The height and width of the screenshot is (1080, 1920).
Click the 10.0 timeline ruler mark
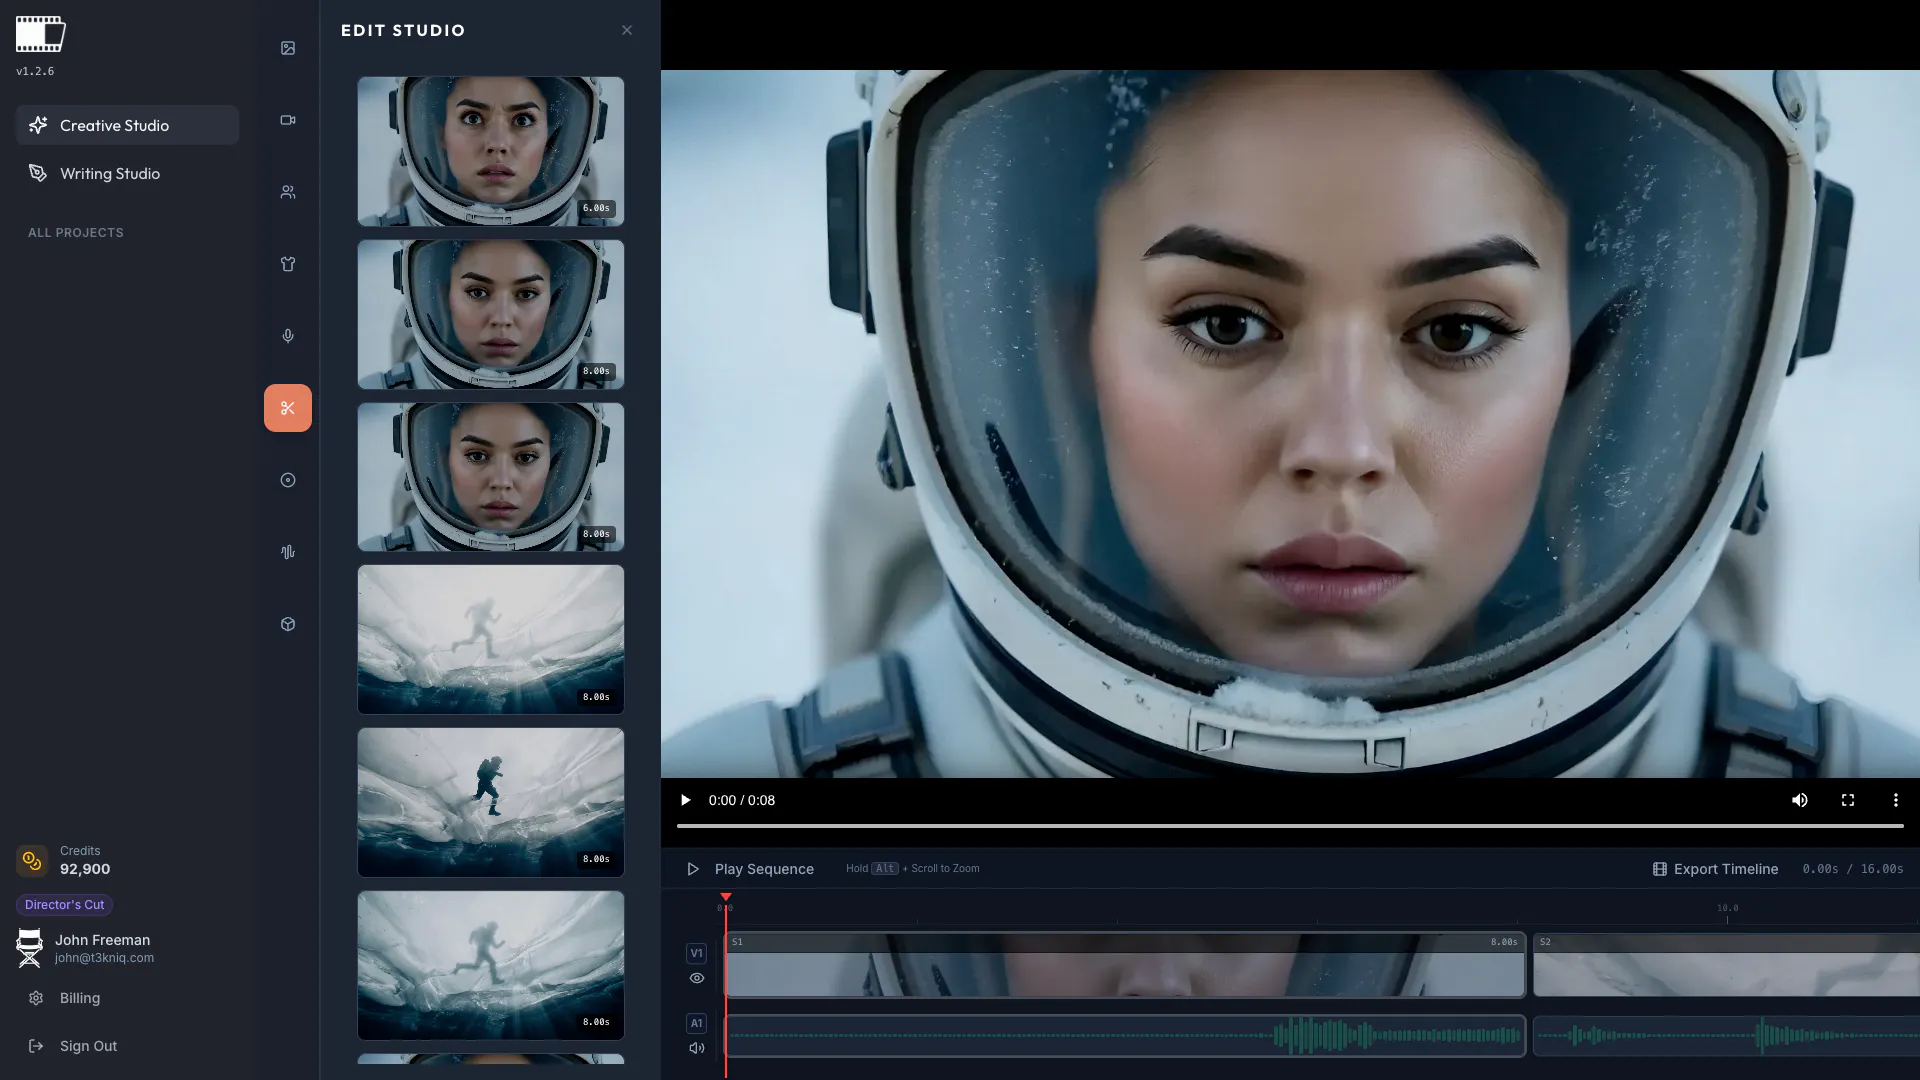pos(1727,908)
